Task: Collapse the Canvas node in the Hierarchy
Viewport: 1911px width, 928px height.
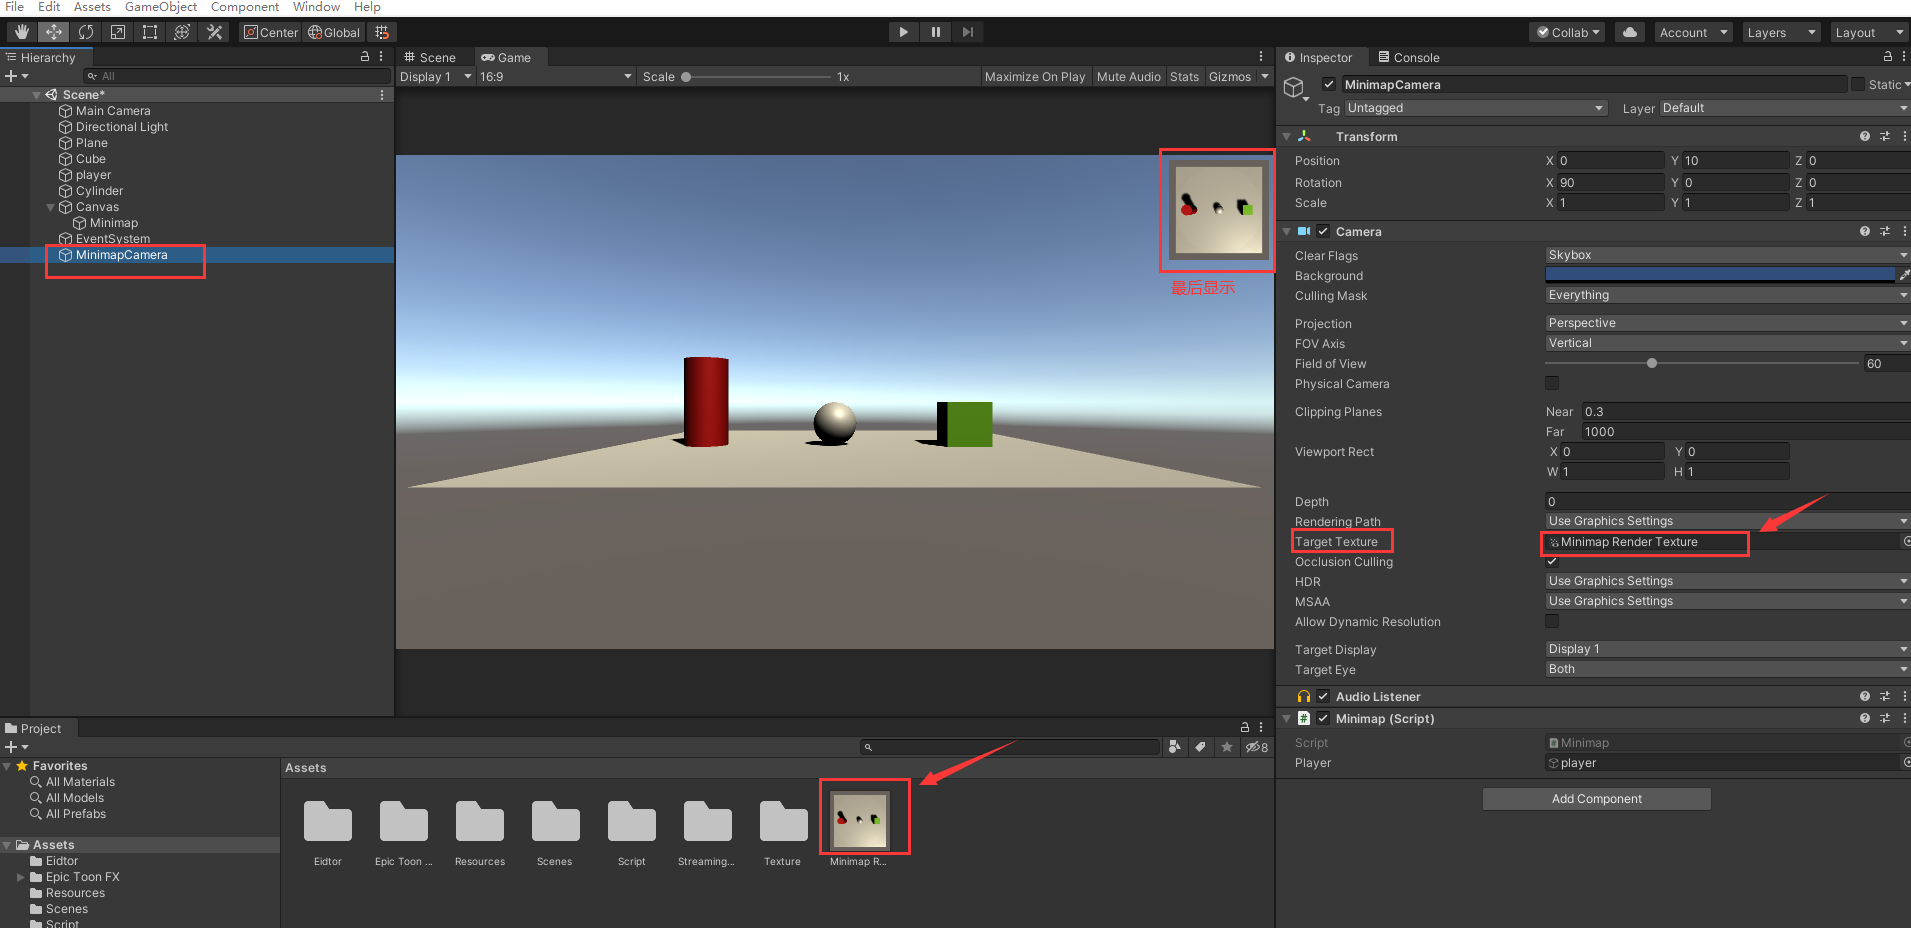Action: (50, 207)
